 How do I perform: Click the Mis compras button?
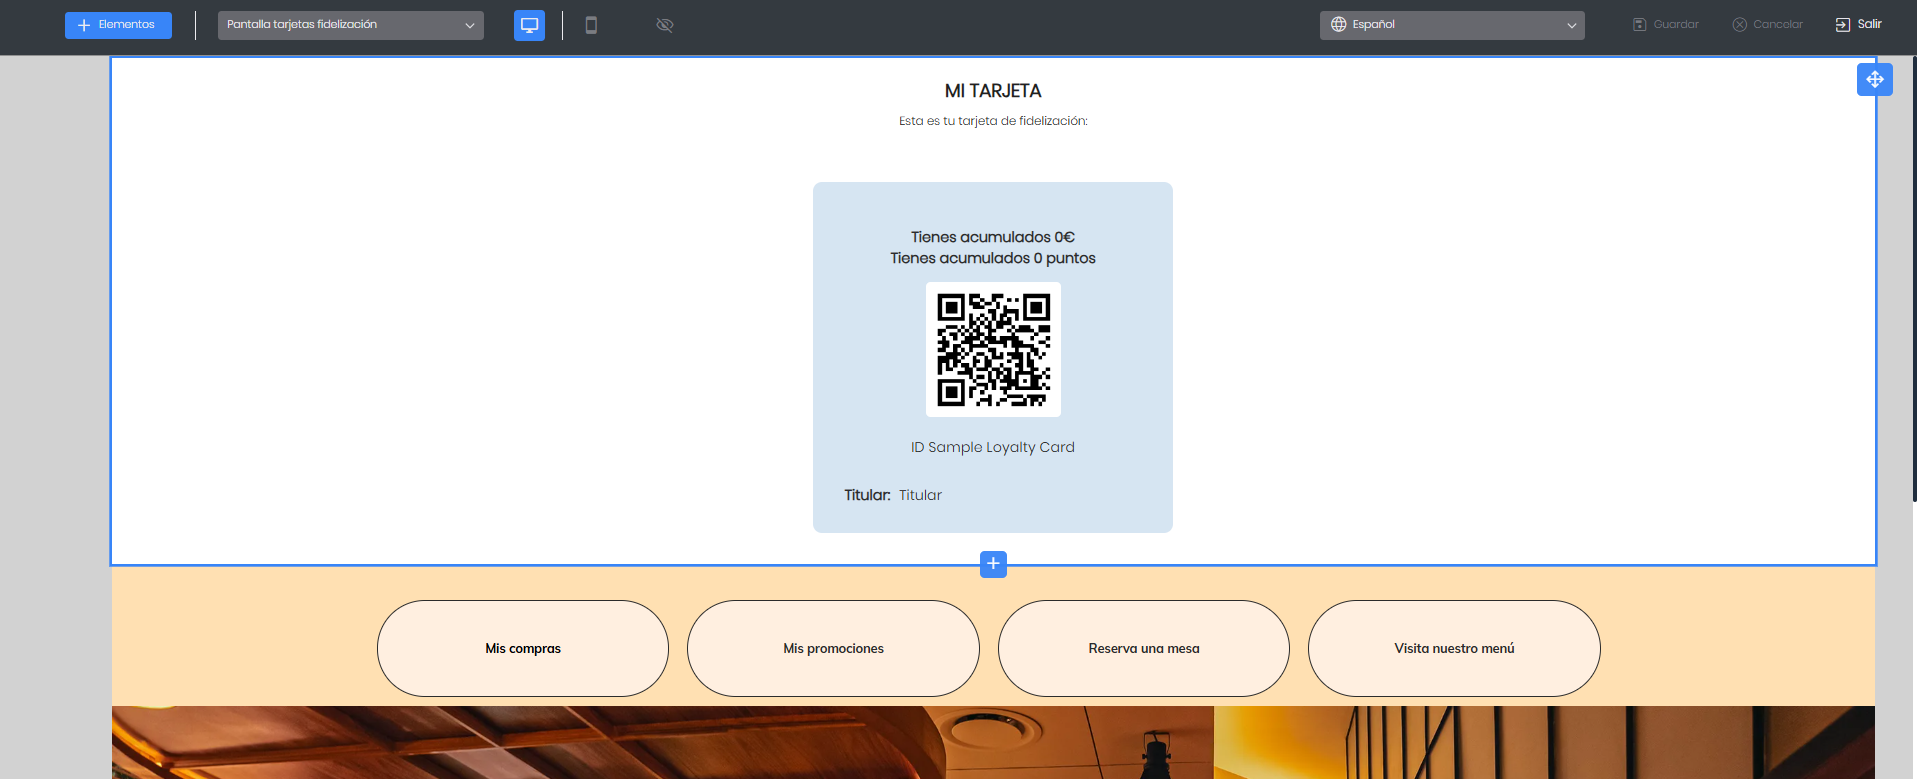pos(523,649)
